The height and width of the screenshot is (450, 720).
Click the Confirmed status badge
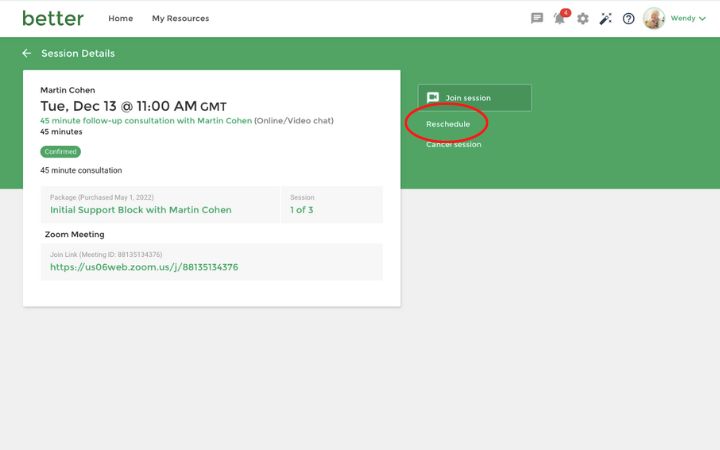61,152
